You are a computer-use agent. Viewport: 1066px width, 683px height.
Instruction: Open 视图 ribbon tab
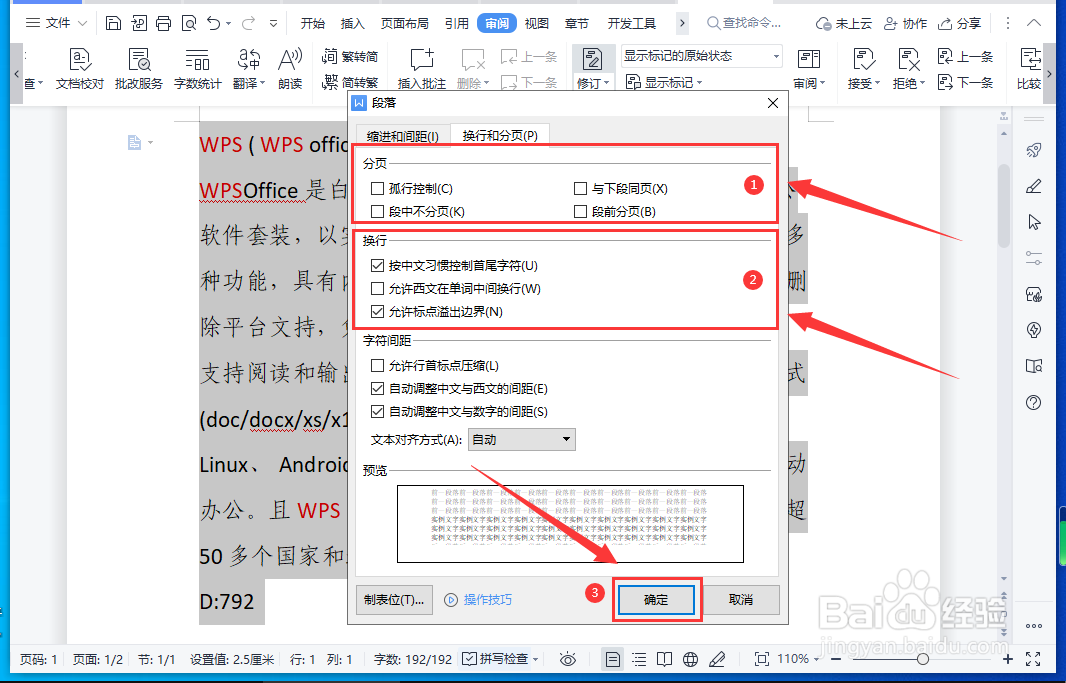(x=536, y=24)
